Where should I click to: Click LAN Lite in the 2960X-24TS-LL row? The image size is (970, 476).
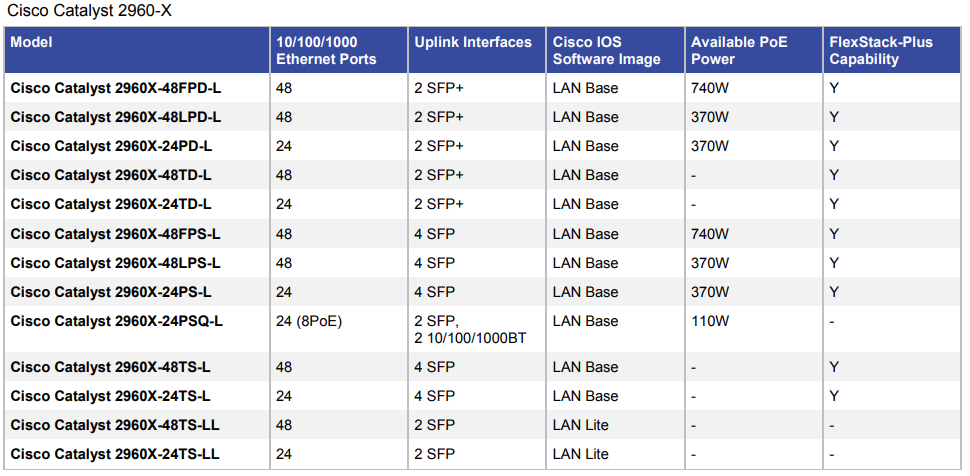click(580, 454)
